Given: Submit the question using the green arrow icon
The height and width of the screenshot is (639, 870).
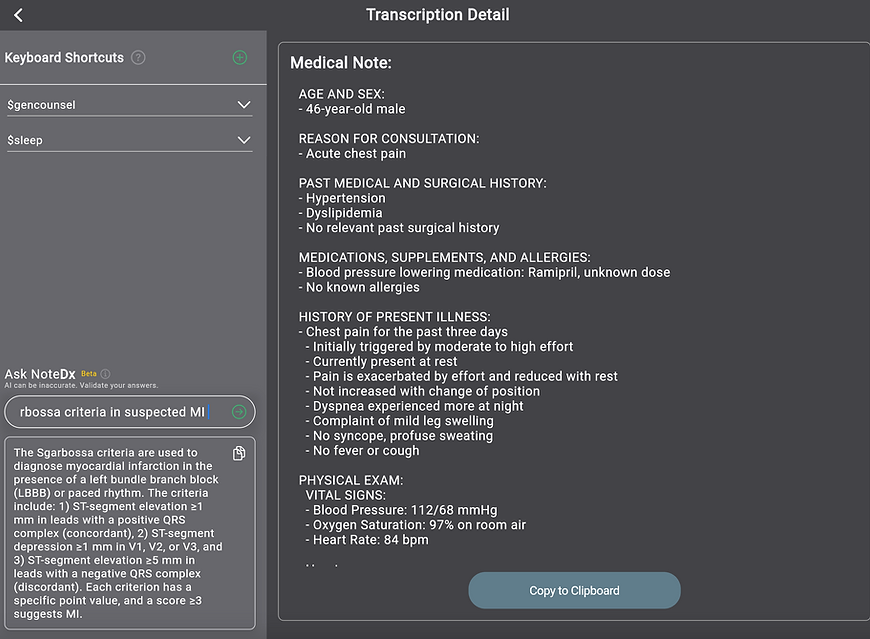Looking at the screenshot, I should click(x=237, y=411).
